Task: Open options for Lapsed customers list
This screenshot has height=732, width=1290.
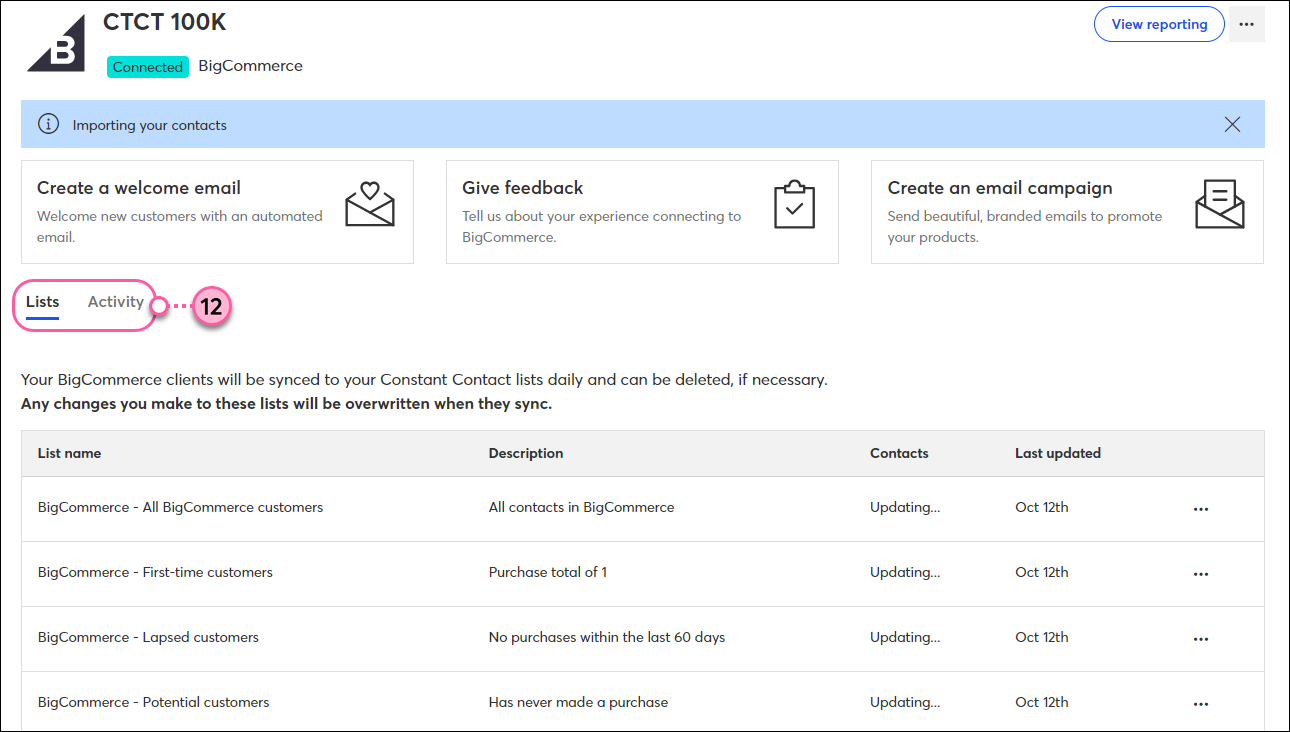Action: 1201,639
